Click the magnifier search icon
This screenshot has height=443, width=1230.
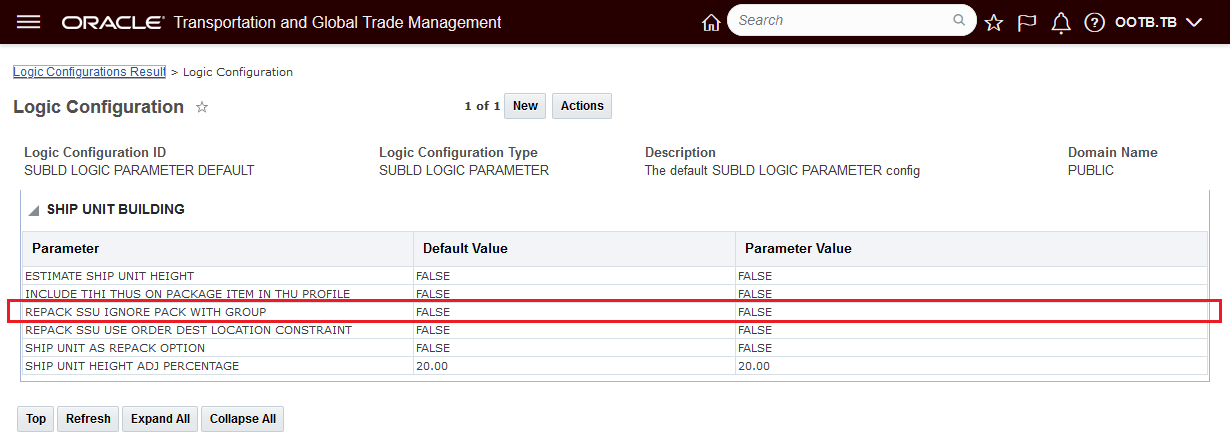point(958,20)
